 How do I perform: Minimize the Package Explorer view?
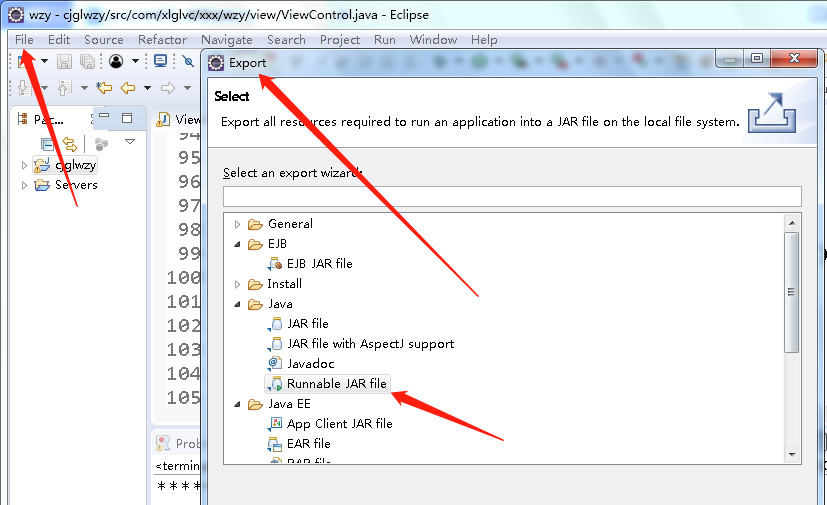tap(104, 116)
